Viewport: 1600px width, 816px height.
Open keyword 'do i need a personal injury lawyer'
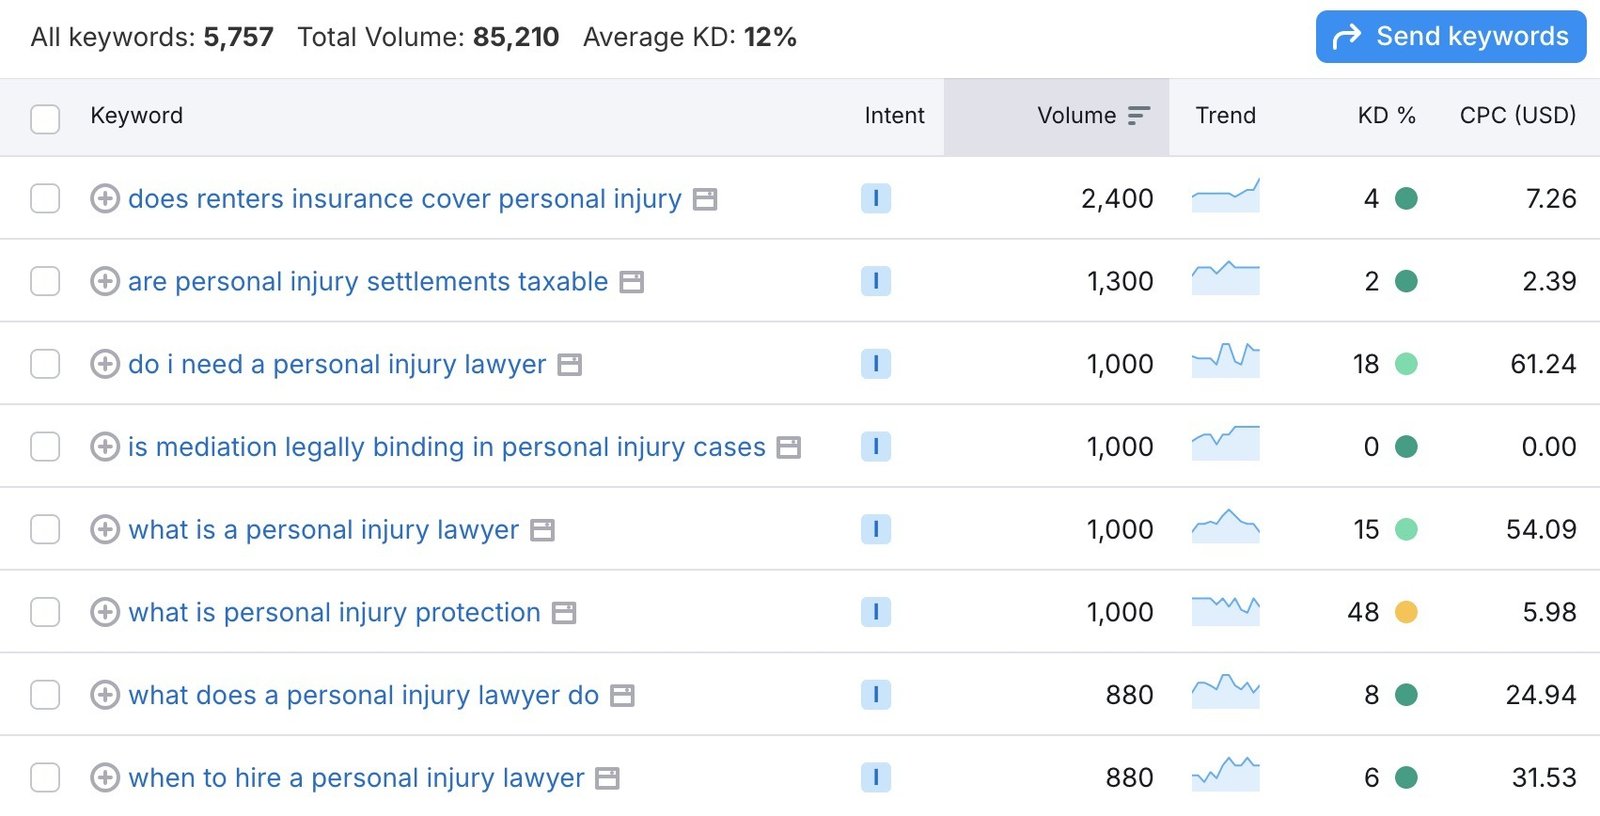[337, 364]
